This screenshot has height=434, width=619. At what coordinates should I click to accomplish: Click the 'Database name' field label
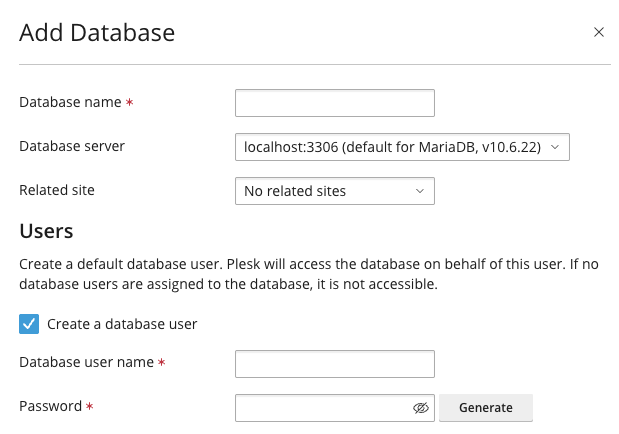point(70,102)
